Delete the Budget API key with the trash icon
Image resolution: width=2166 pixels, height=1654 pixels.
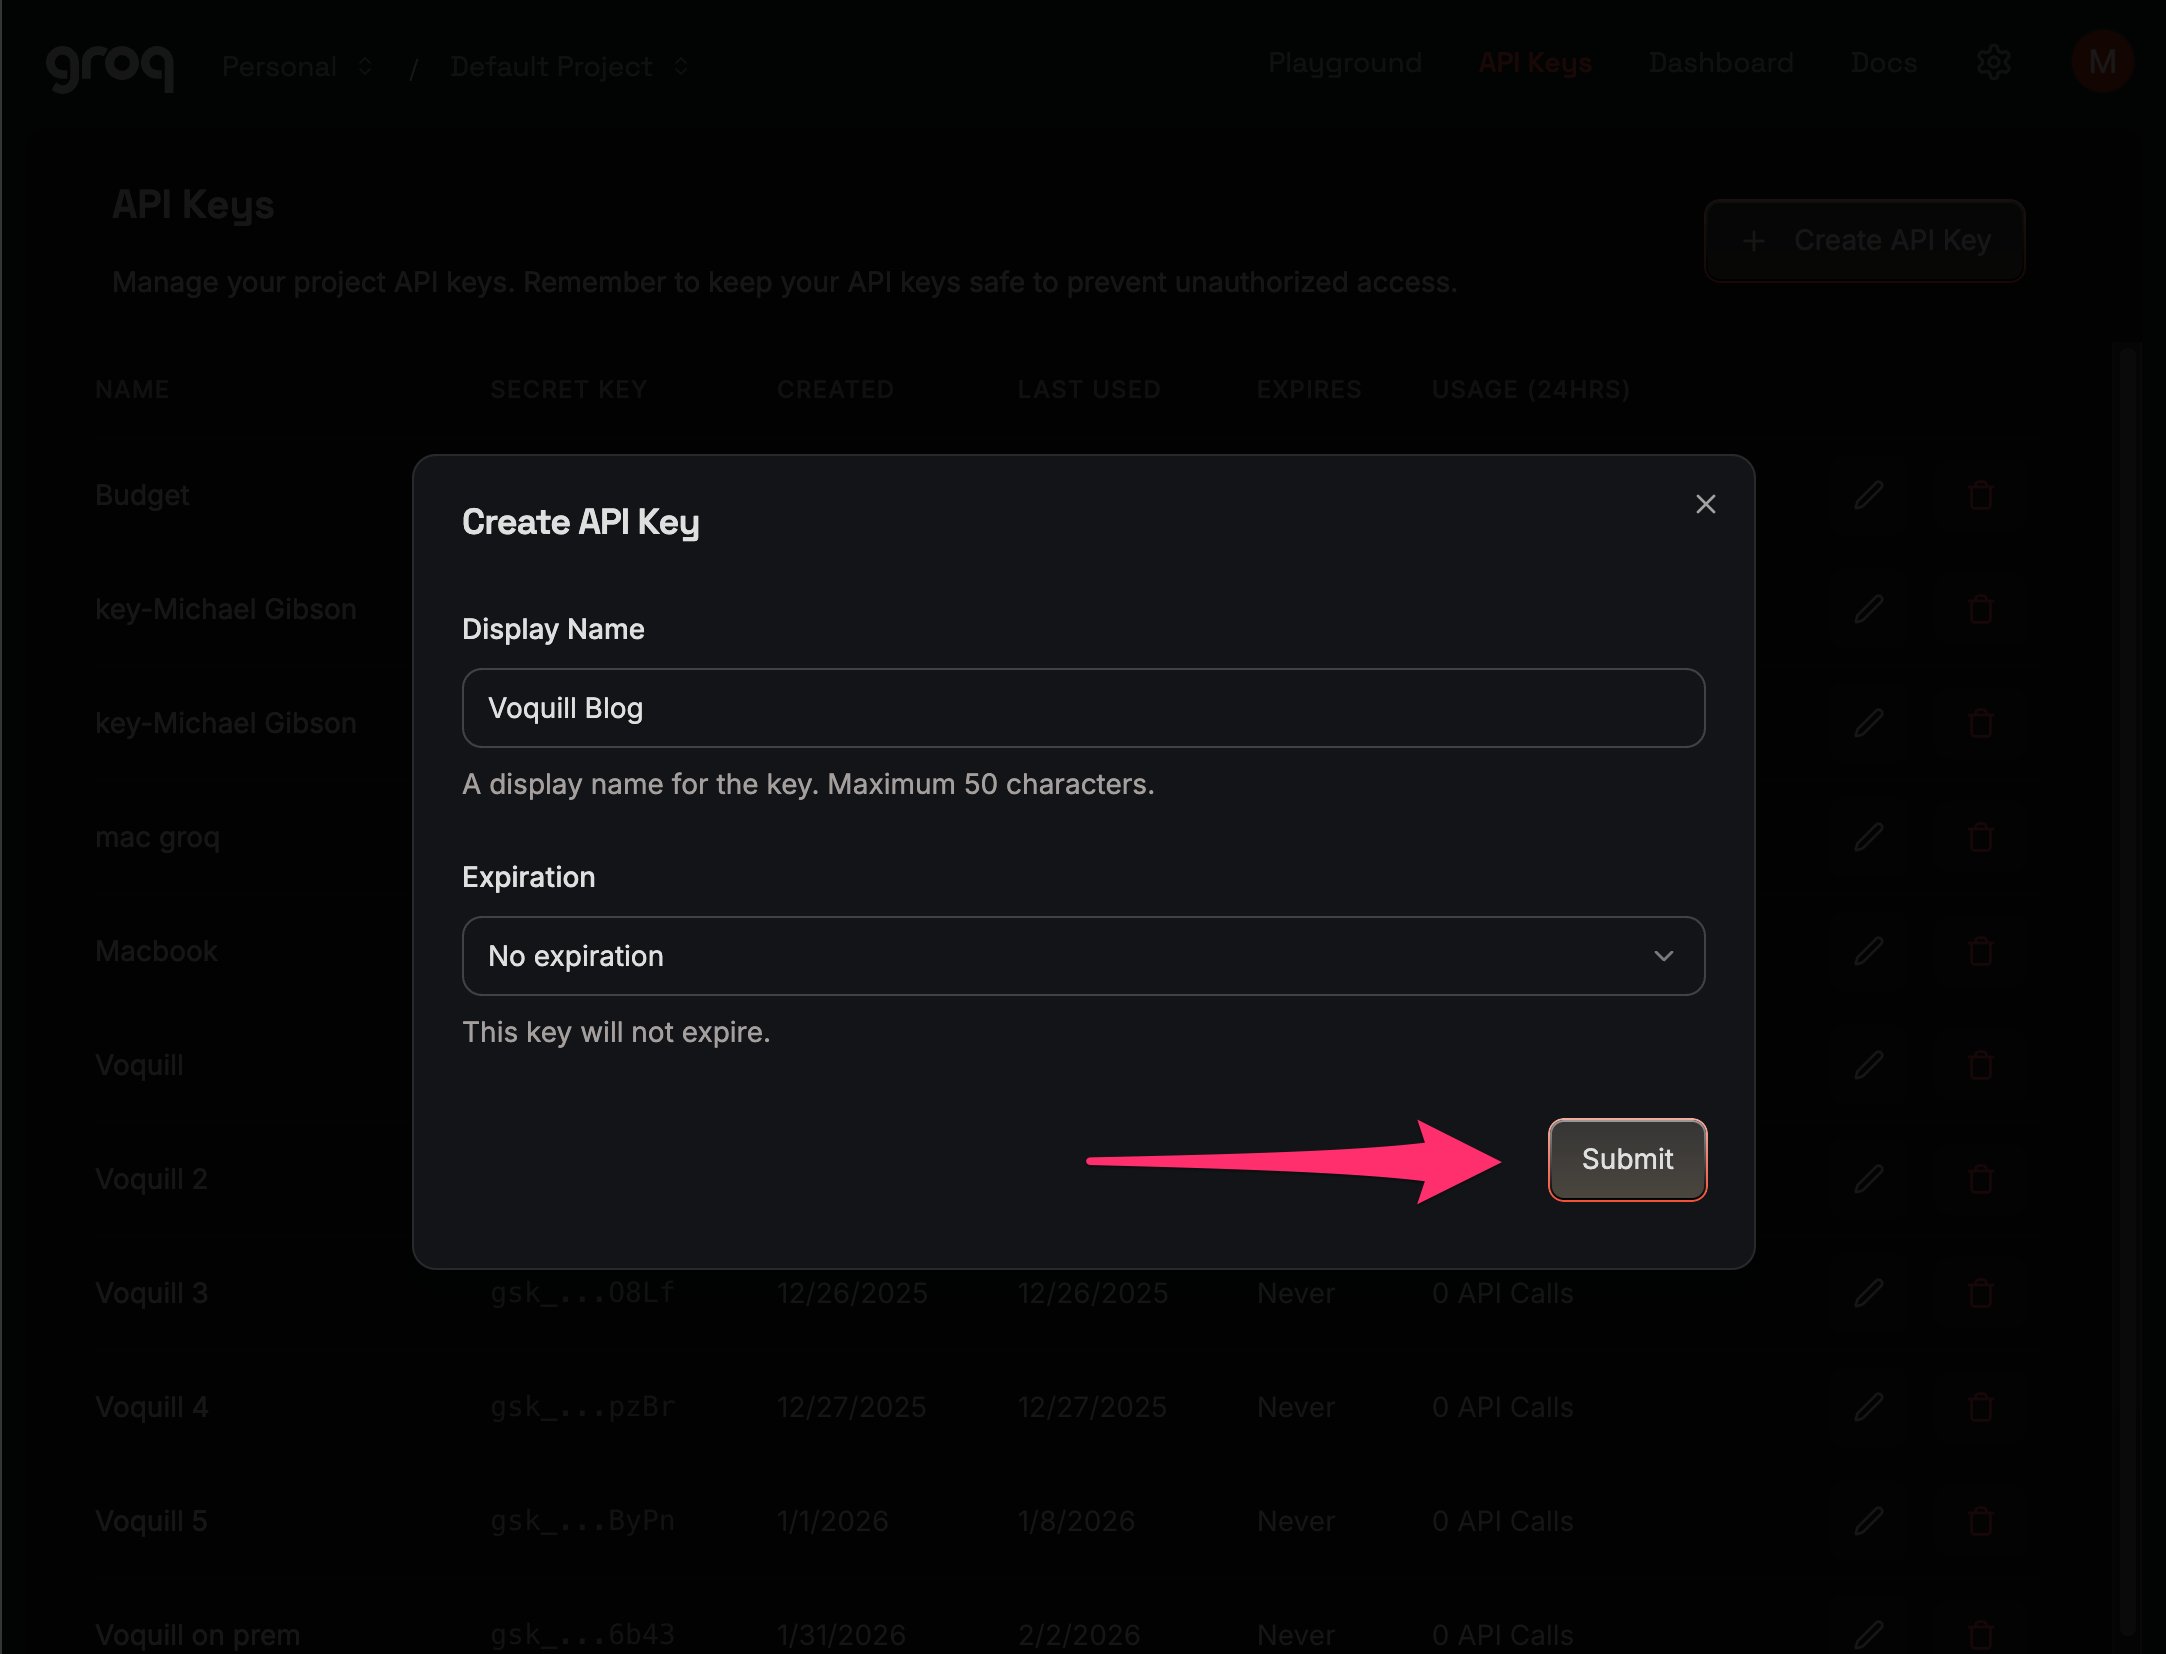point(1980,495)
